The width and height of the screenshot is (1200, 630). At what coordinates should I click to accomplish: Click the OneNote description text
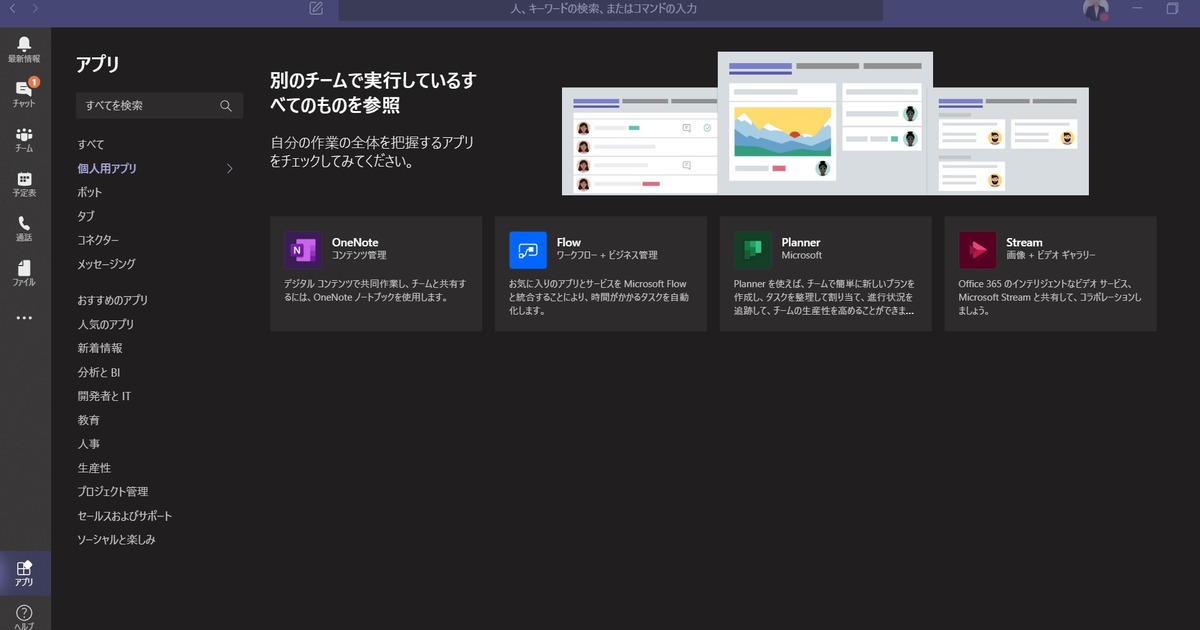374,290
